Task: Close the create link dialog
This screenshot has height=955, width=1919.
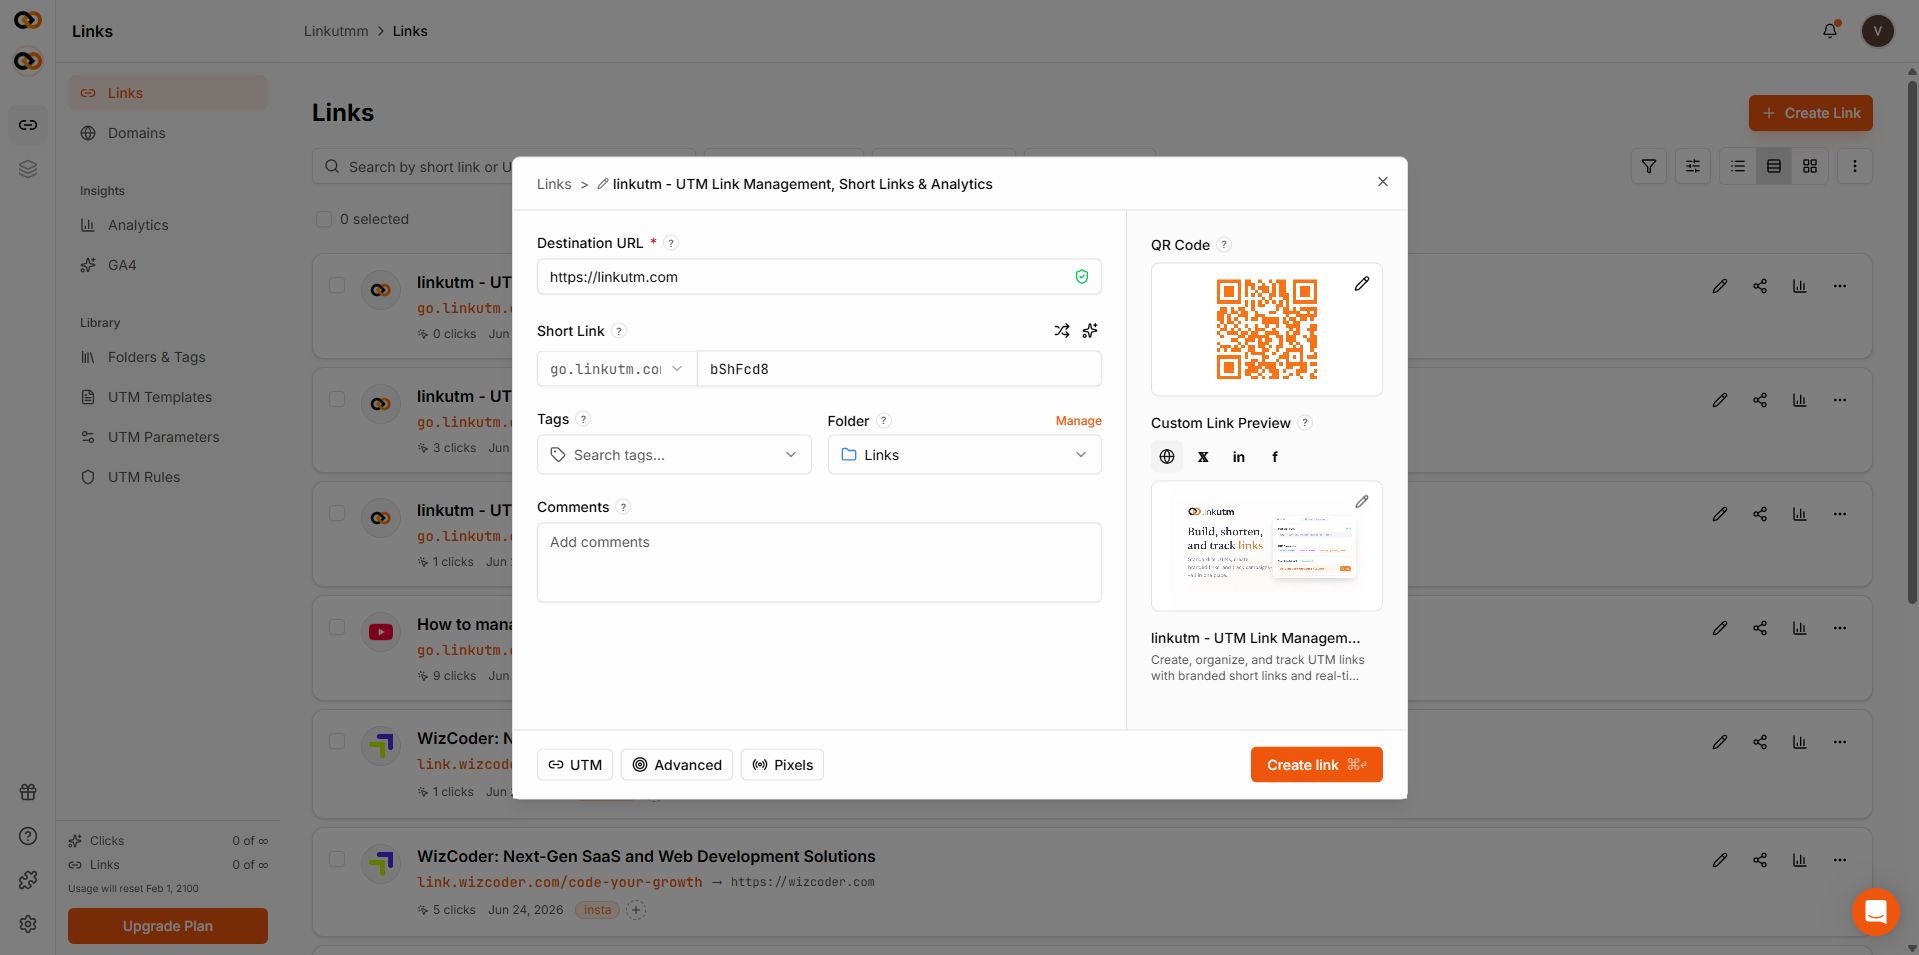Action: click(x=1382, y=182)
